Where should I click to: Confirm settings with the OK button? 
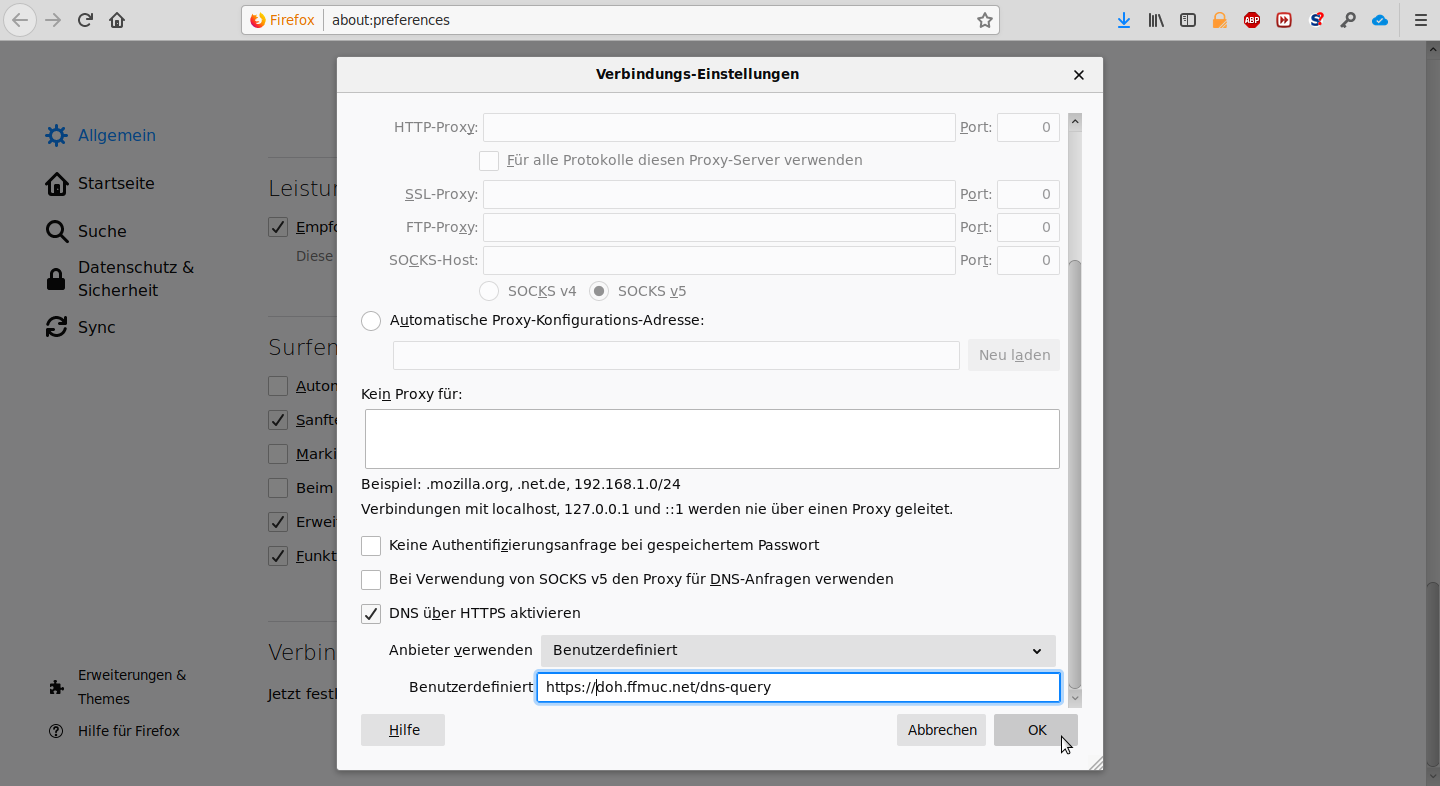[x=1036, y=730]
